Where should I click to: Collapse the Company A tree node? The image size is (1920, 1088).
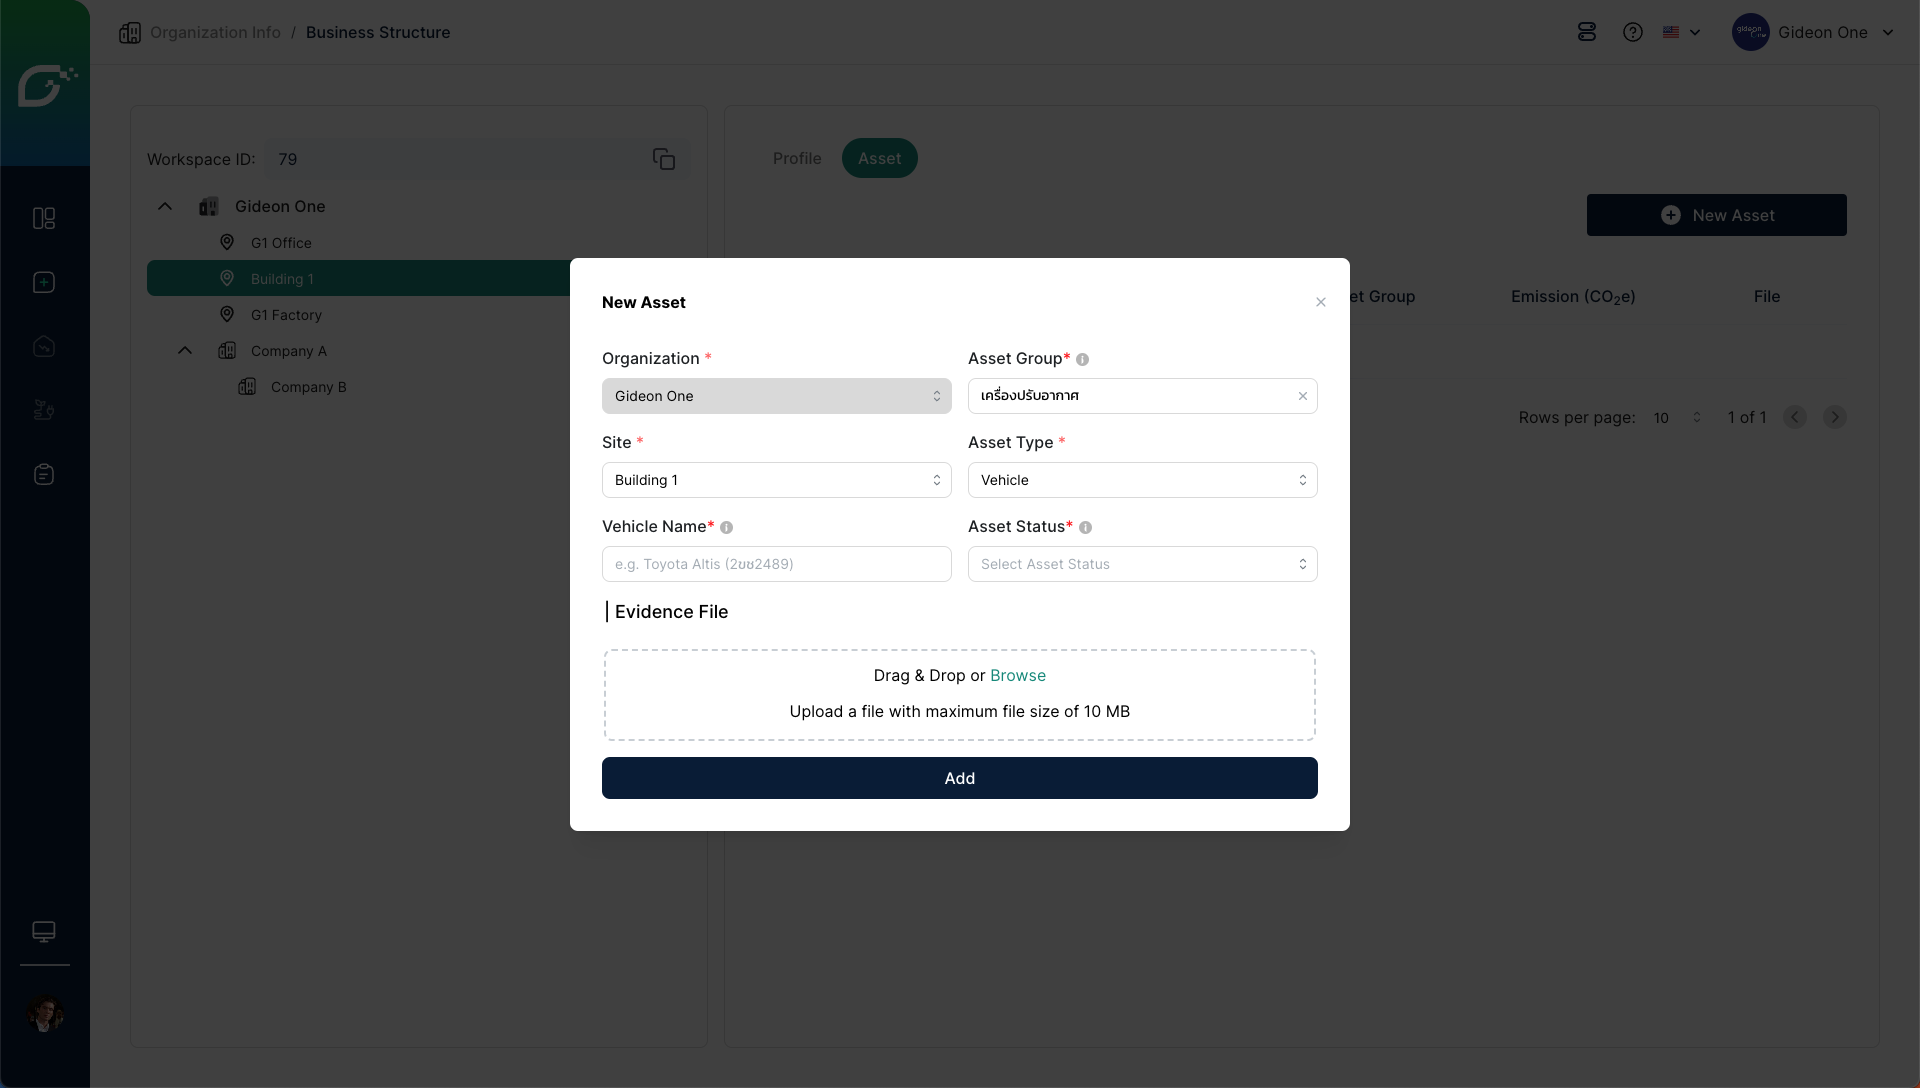[x=185, y=350]
